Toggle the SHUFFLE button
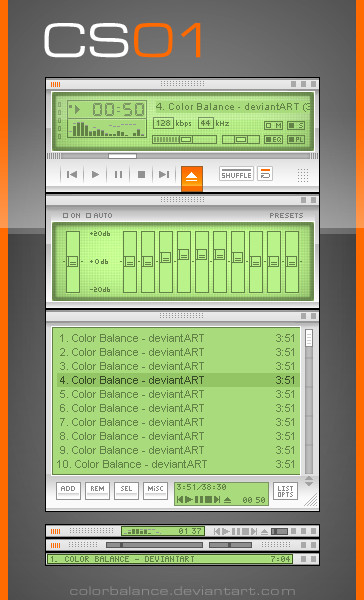This screenshot has width=364, height=600. pos(237,174)
